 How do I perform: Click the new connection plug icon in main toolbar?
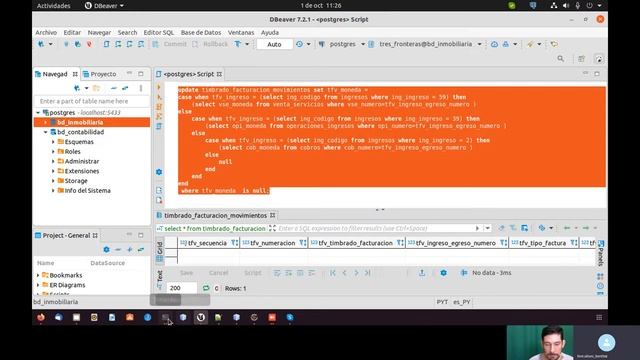[41, 44]
